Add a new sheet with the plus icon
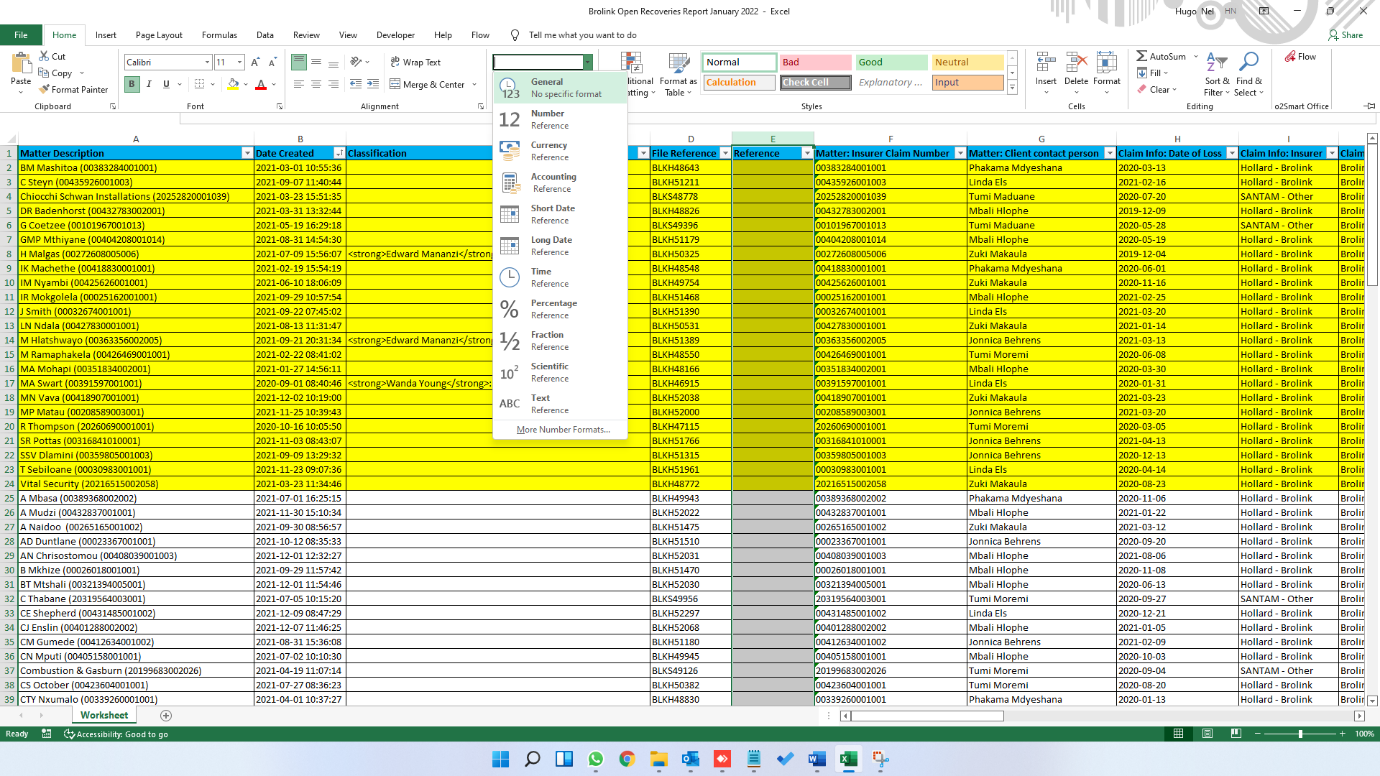 tap(166, 716)
